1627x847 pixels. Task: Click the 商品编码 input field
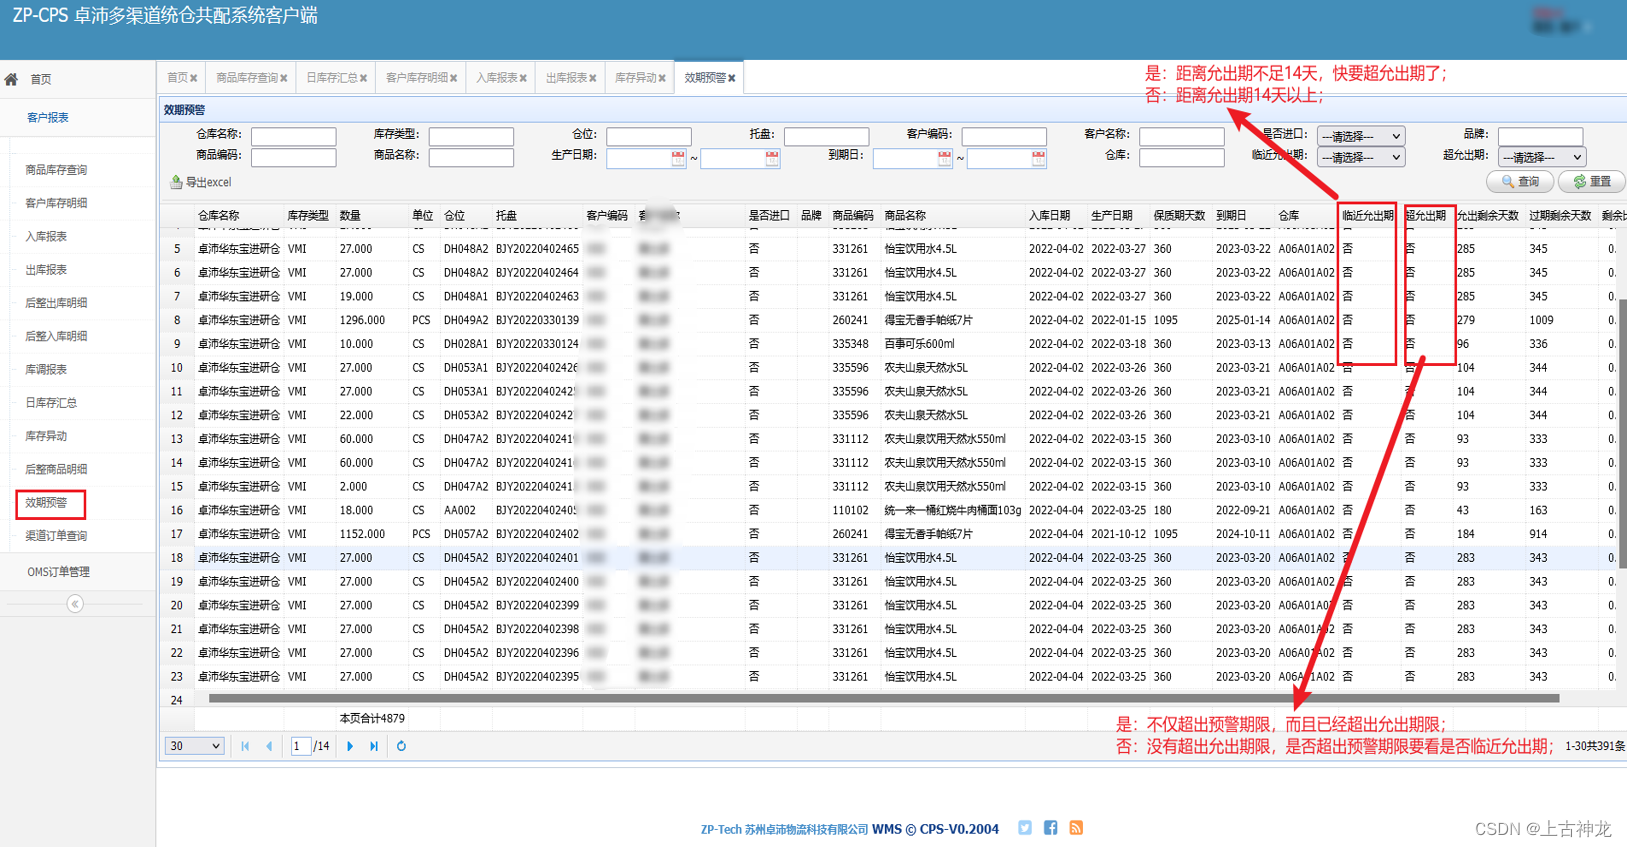(293, 157)
